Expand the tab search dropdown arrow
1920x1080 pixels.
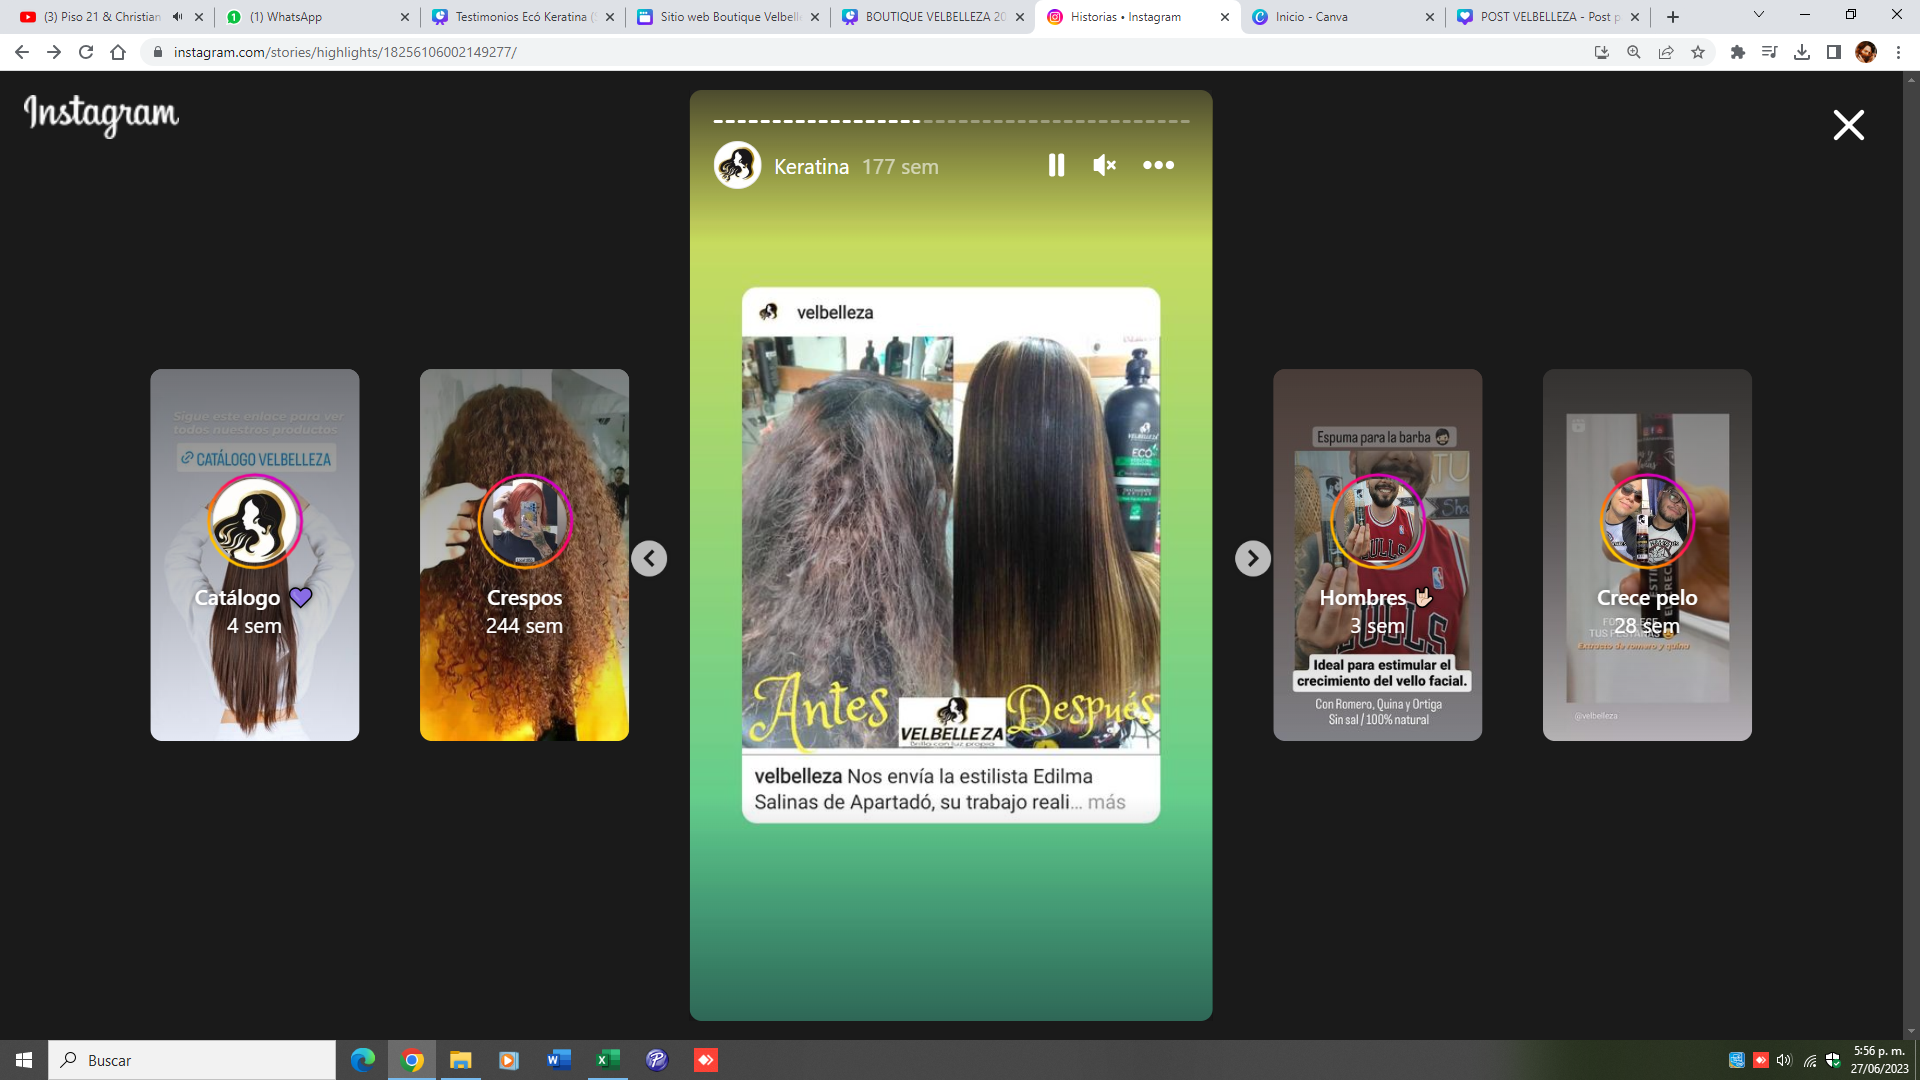tap(1759, 15)
